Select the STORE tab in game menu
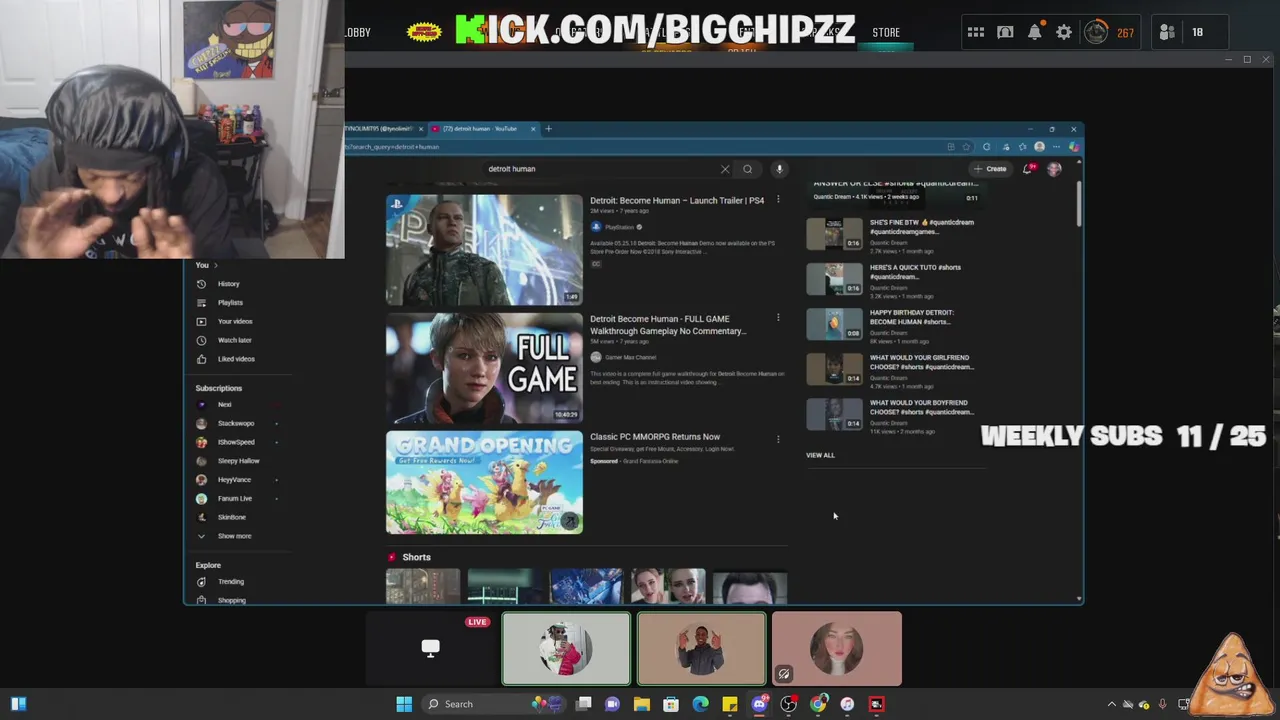The image size is (1280, 720). (886, 32)
